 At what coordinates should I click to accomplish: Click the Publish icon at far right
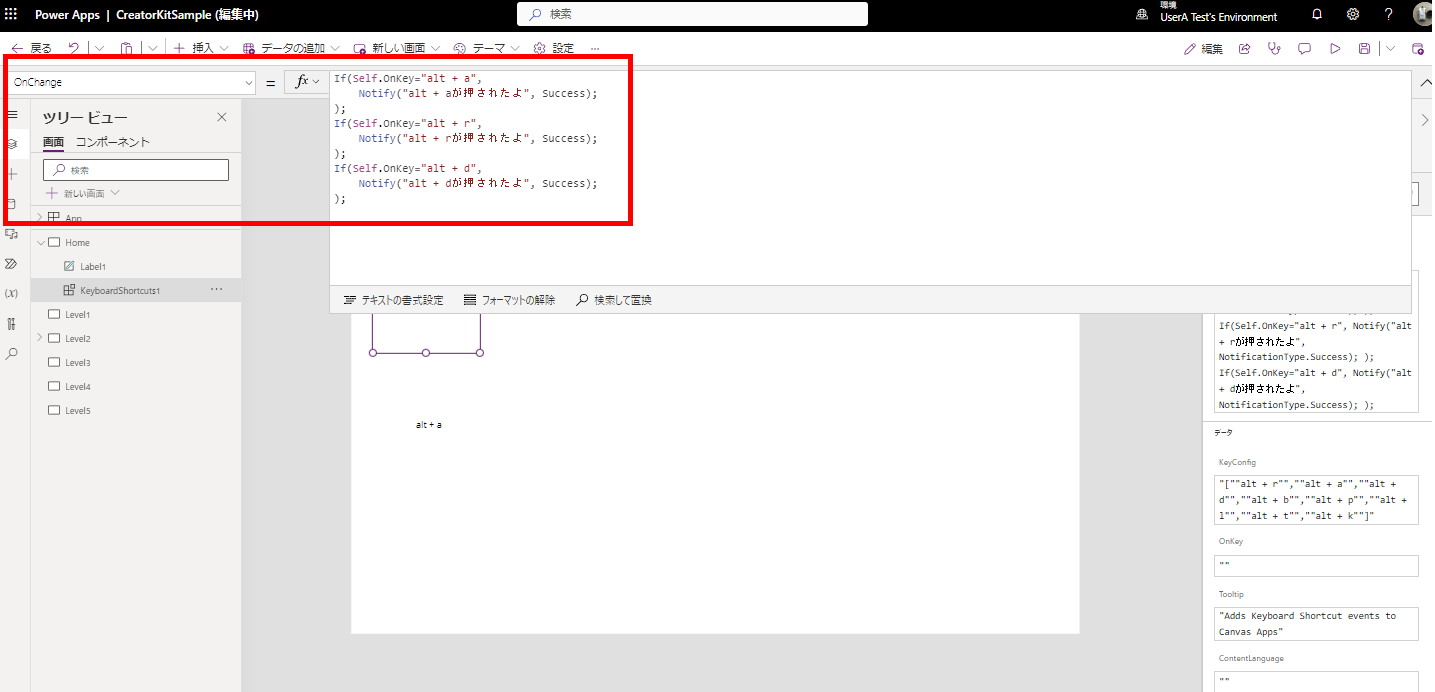(x=1417, y=48)
